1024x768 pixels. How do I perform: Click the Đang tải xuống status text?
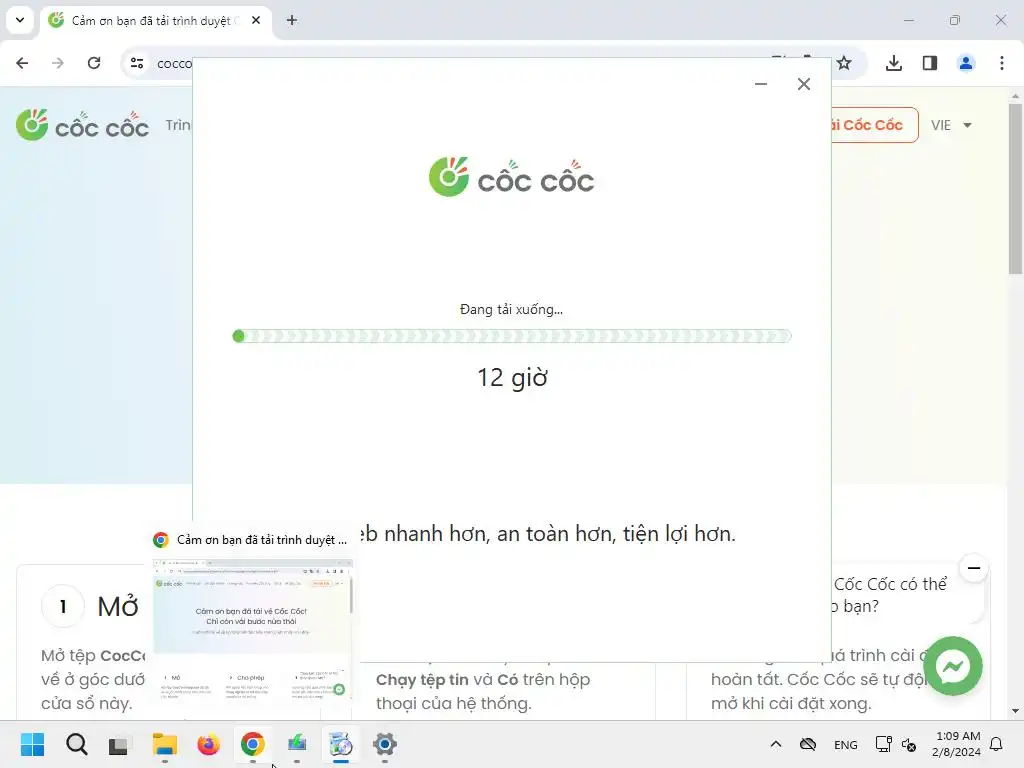(x=511, y=309)
